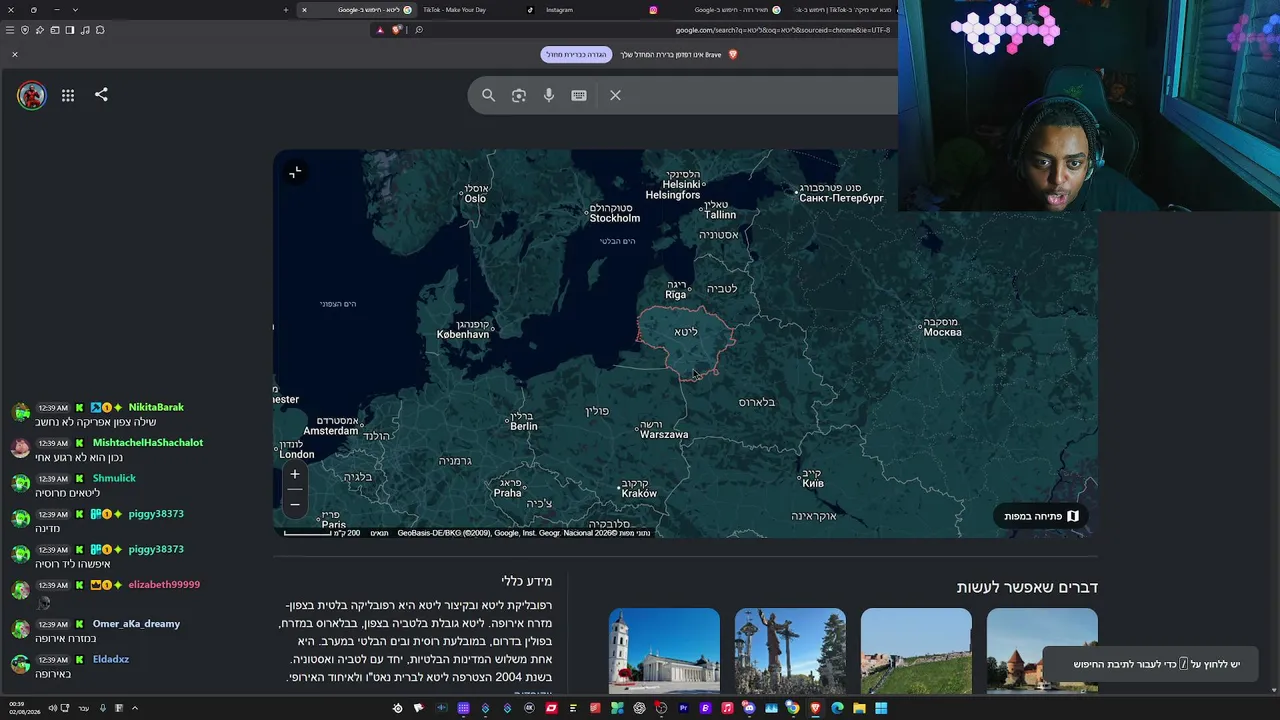Open Discord from the taskbar
1280x720 pixels.
[x=749, y=708]
